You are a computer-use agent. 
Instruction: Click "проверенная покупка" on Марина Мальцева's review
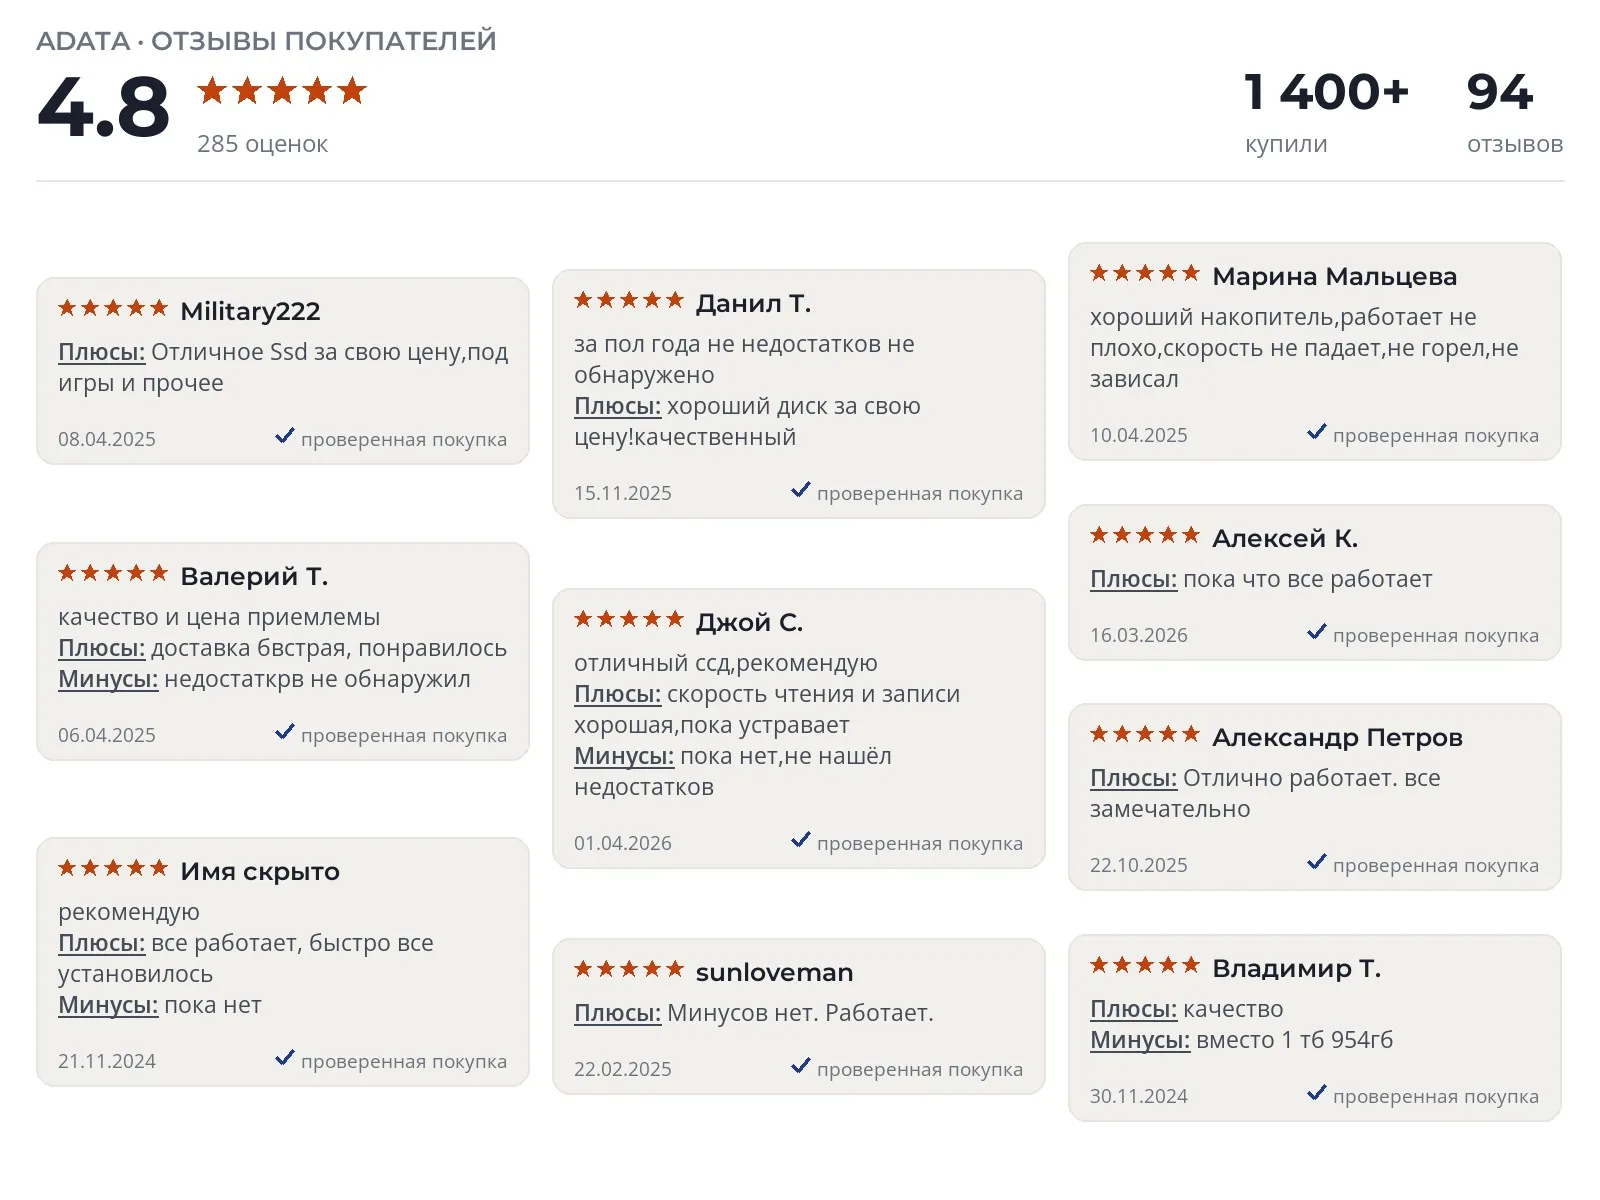tap(1436, 436)
